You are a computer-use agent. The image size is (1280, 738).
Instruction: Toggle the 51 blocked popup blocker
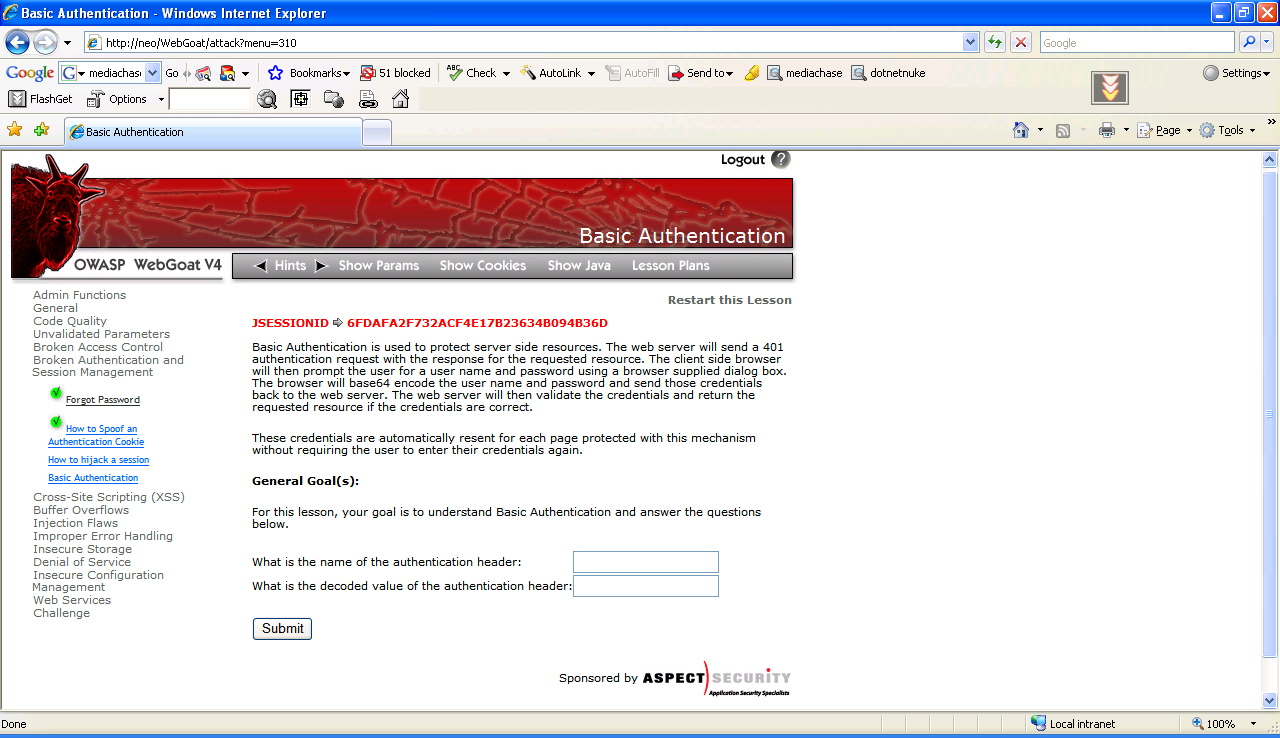click(x=395, y=73)
